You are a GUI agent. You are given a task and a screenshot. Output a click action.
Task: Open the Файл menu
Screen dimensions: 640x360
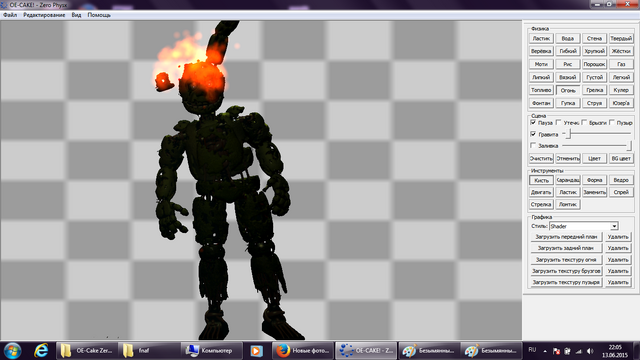coord(10,15)
